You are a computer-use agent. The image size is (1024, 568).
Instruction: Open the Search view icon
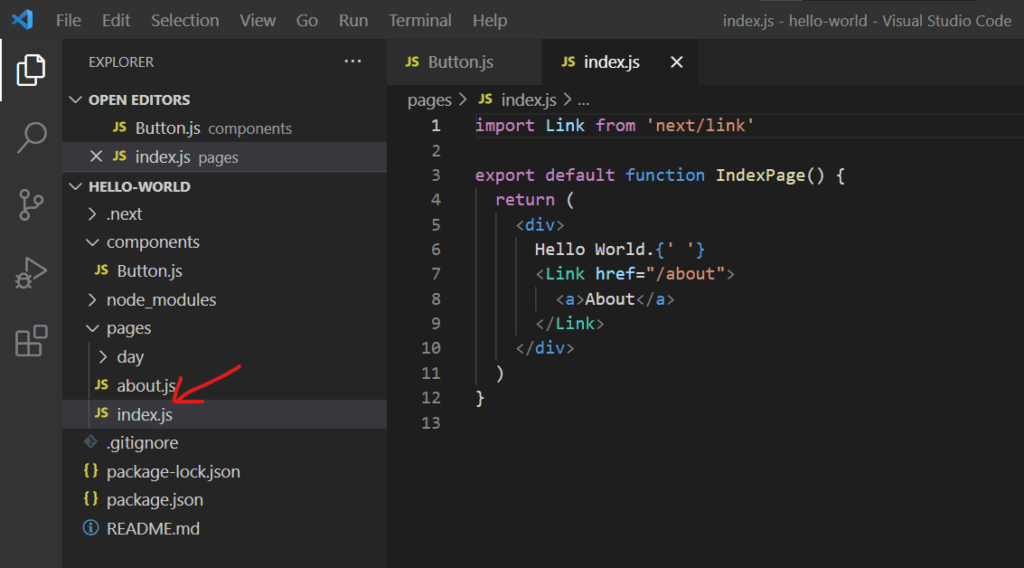click(31, 138)
